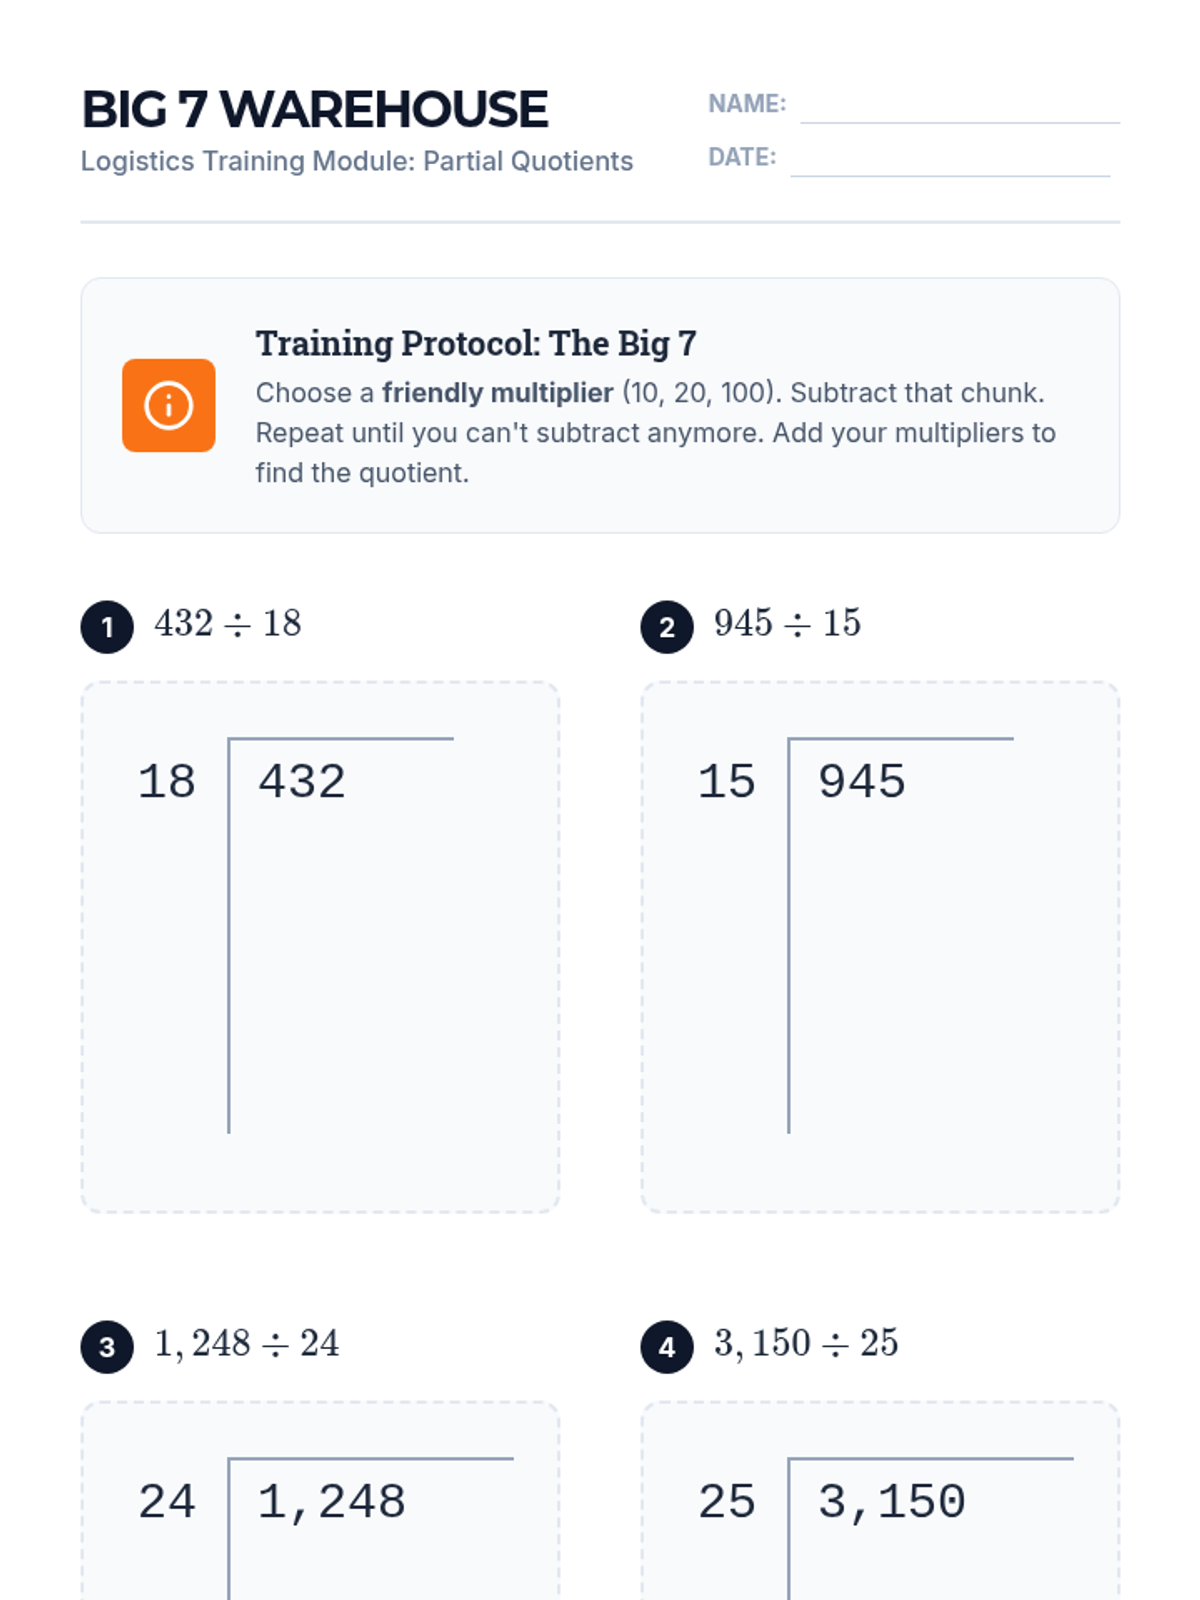The width and height of the screenshot is (1200, 1600).
Task: Click the 432 ÷ 18 expression
Action: [228, 623]
